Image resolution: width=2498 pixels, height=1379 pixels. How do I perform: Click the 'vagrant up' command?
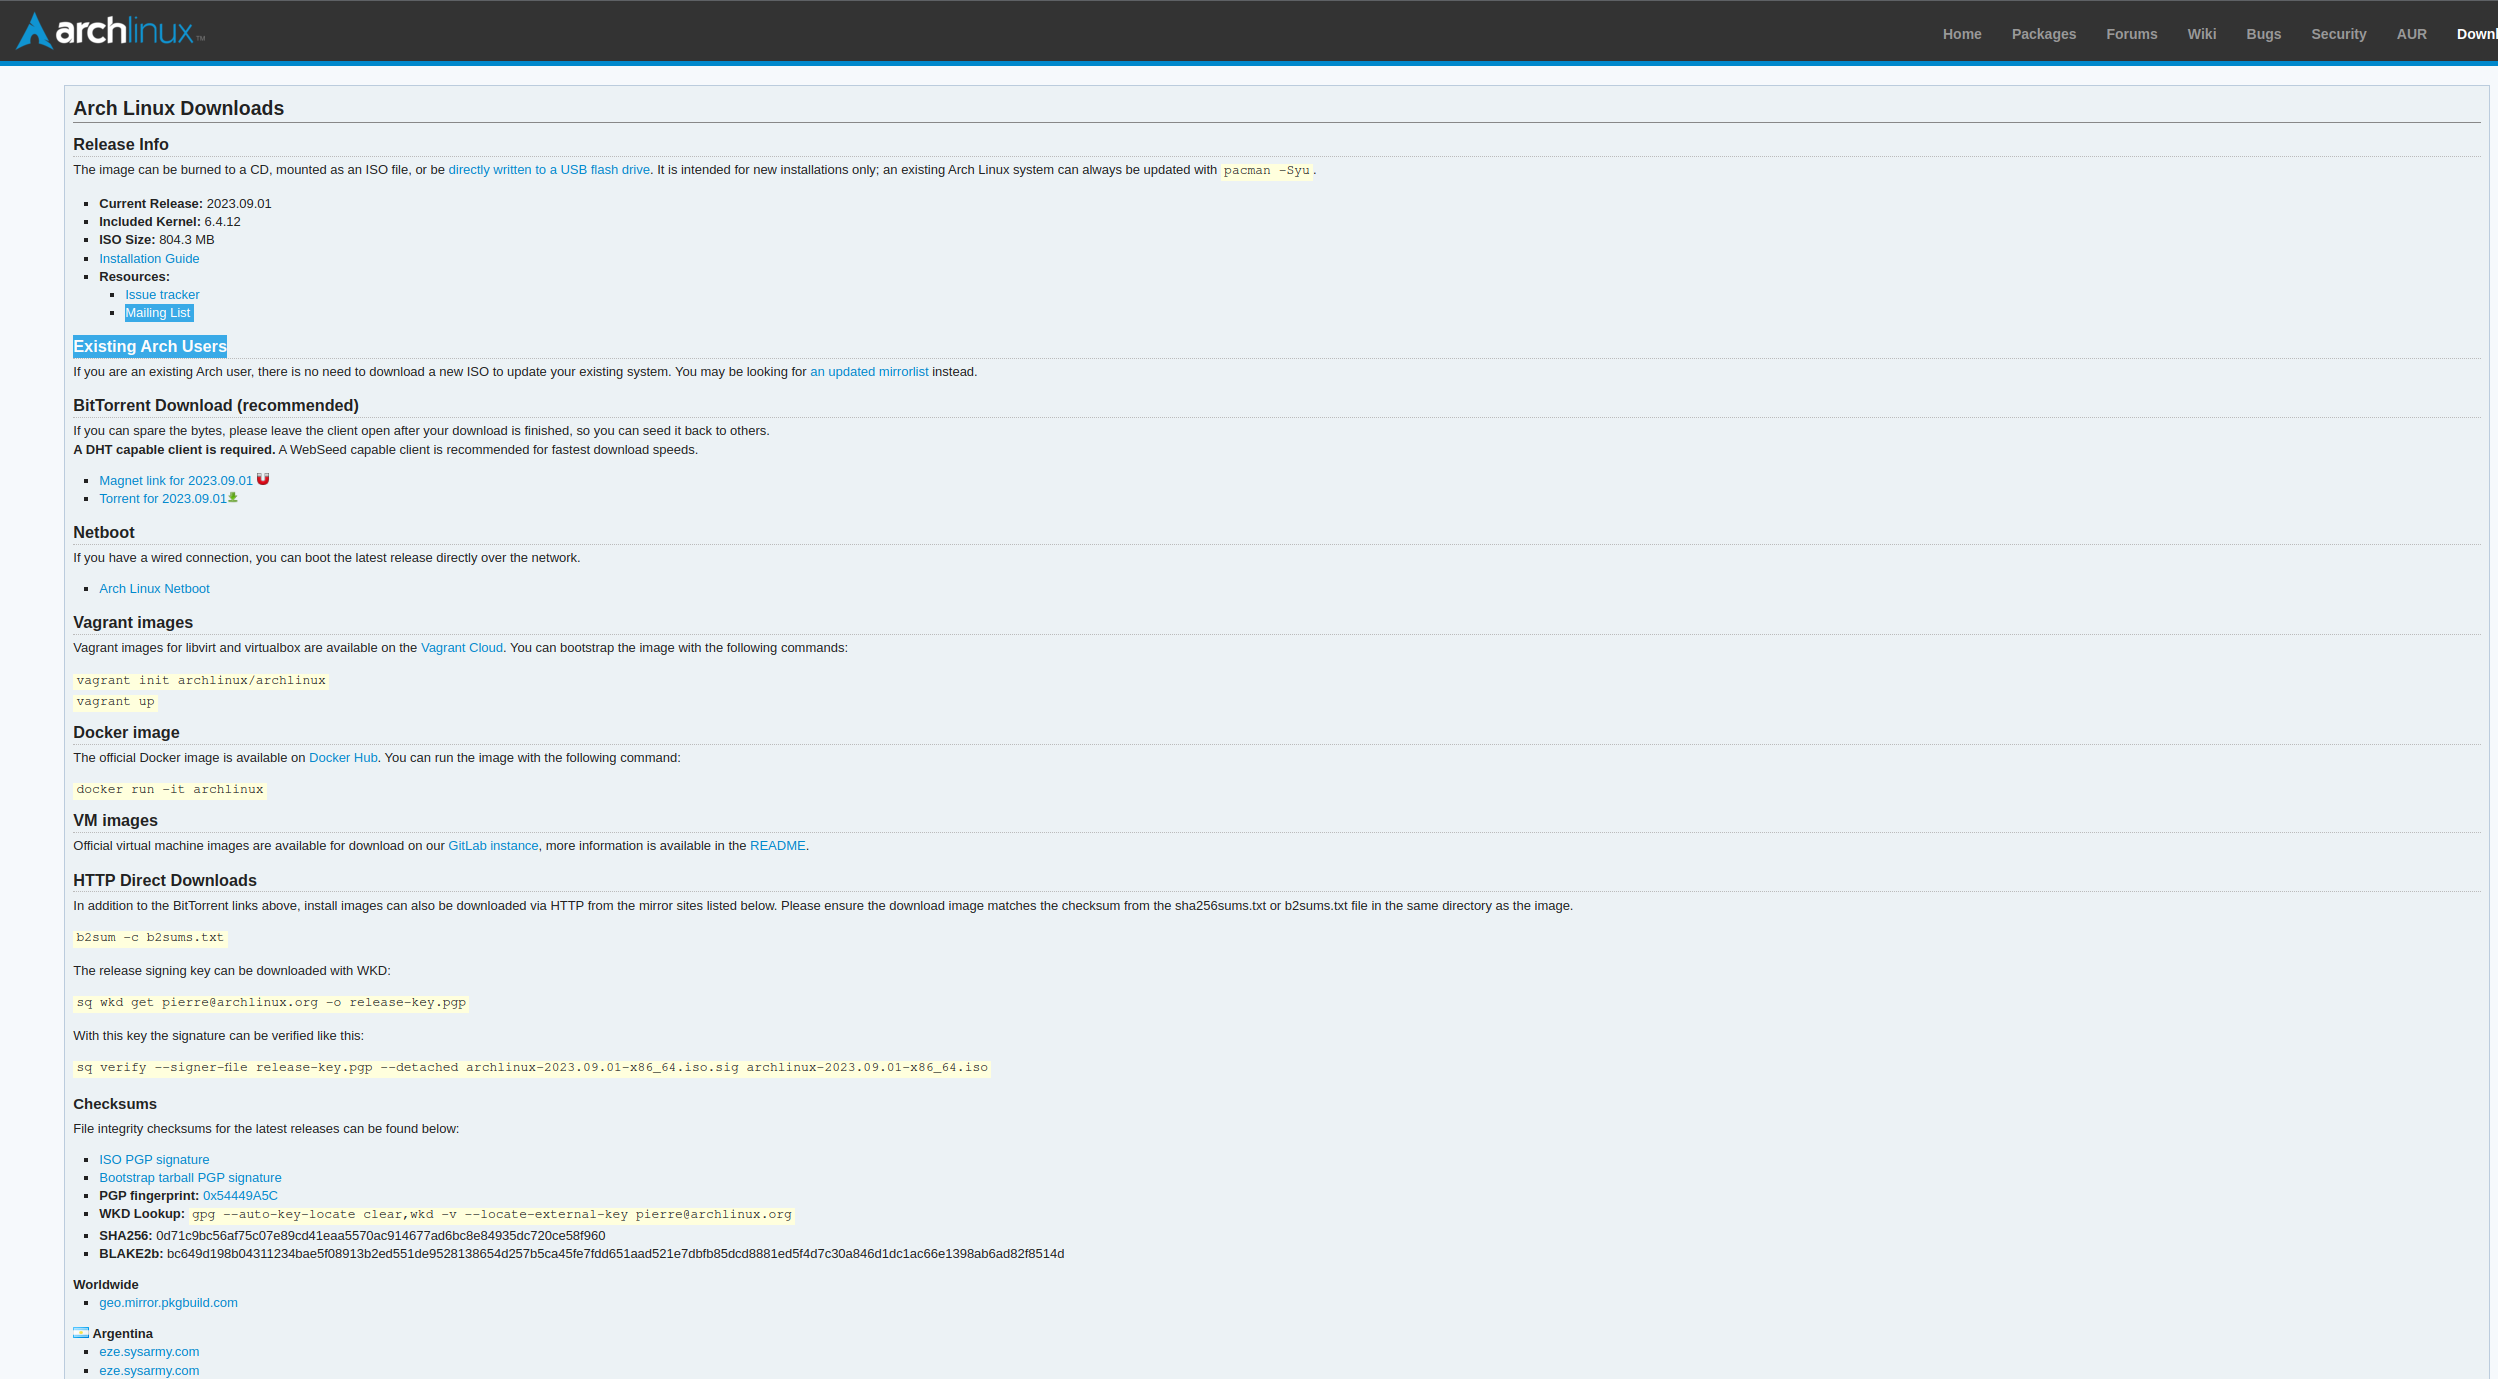(x=115, y=702)
